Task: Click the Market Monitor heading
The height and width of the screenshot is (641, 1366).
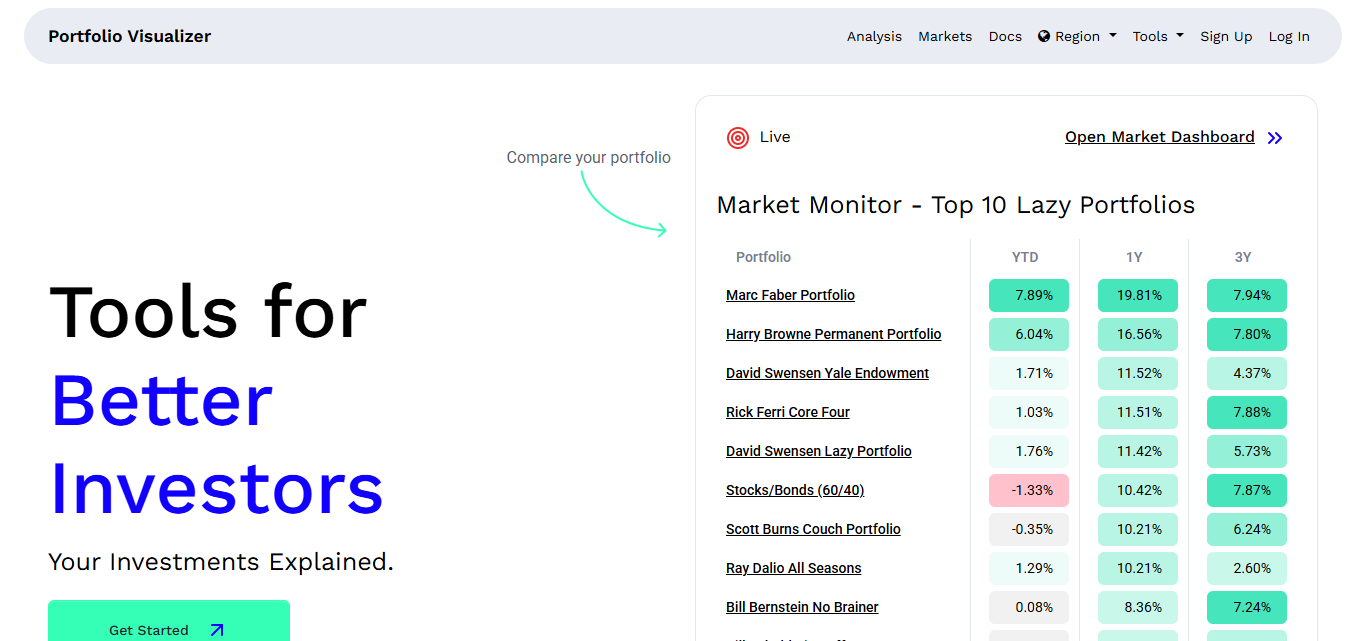Action: point(956,205)
